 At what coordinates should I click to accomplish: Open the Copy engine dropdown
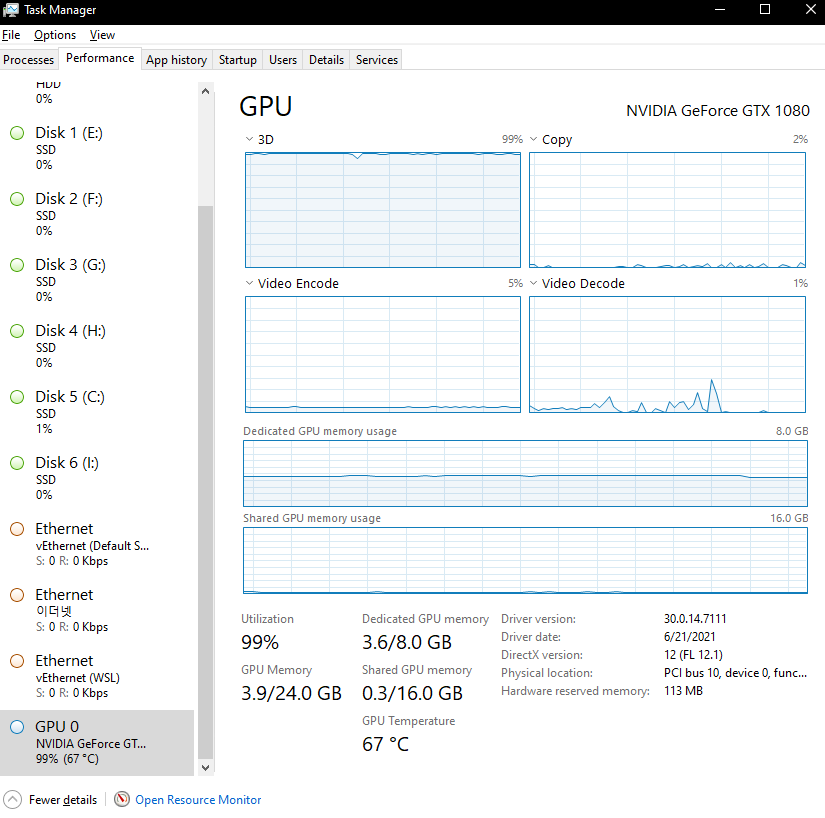tap(534, 139)
